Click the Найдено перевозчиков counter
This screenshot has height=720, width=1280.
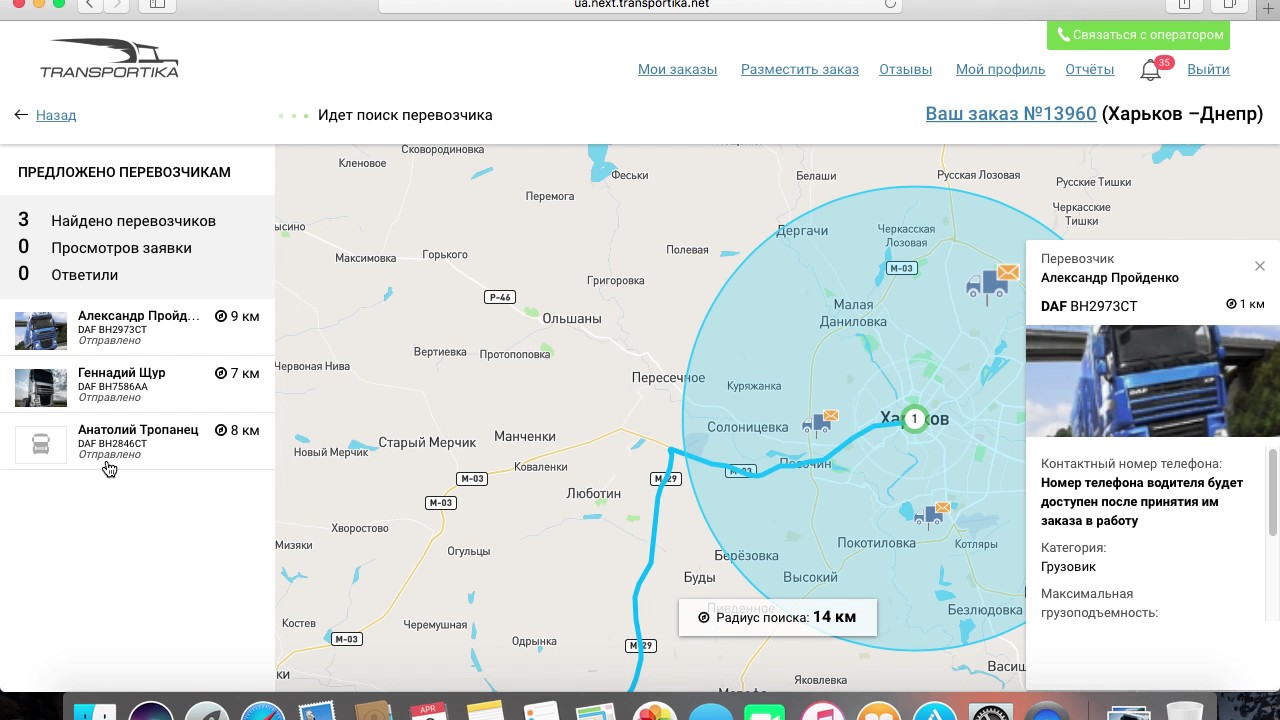pos(134,221)
